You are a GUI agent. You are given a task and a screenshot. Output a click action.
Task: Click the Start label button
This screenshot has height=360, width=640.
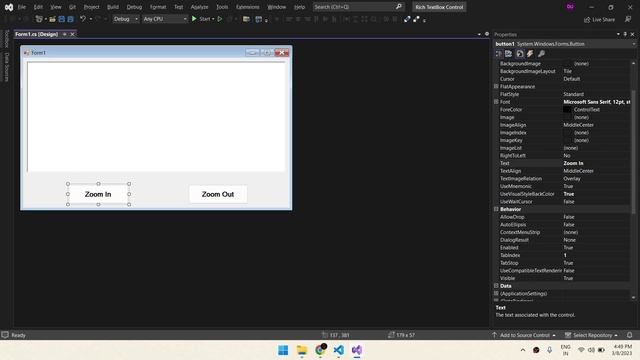[x=205, y=19]
